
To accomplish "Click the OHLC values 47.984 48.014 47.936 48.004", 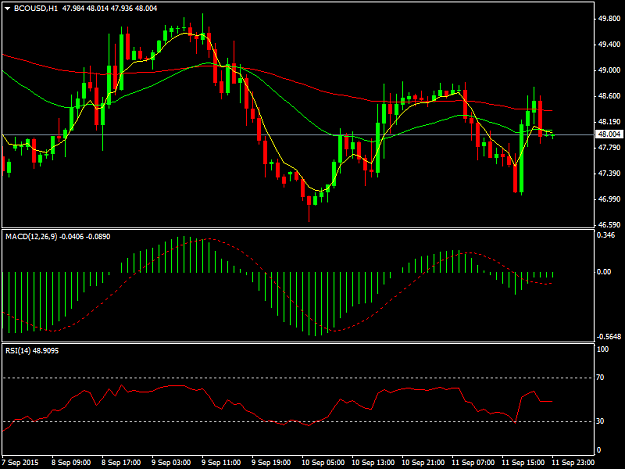I will tap(110, 8).
